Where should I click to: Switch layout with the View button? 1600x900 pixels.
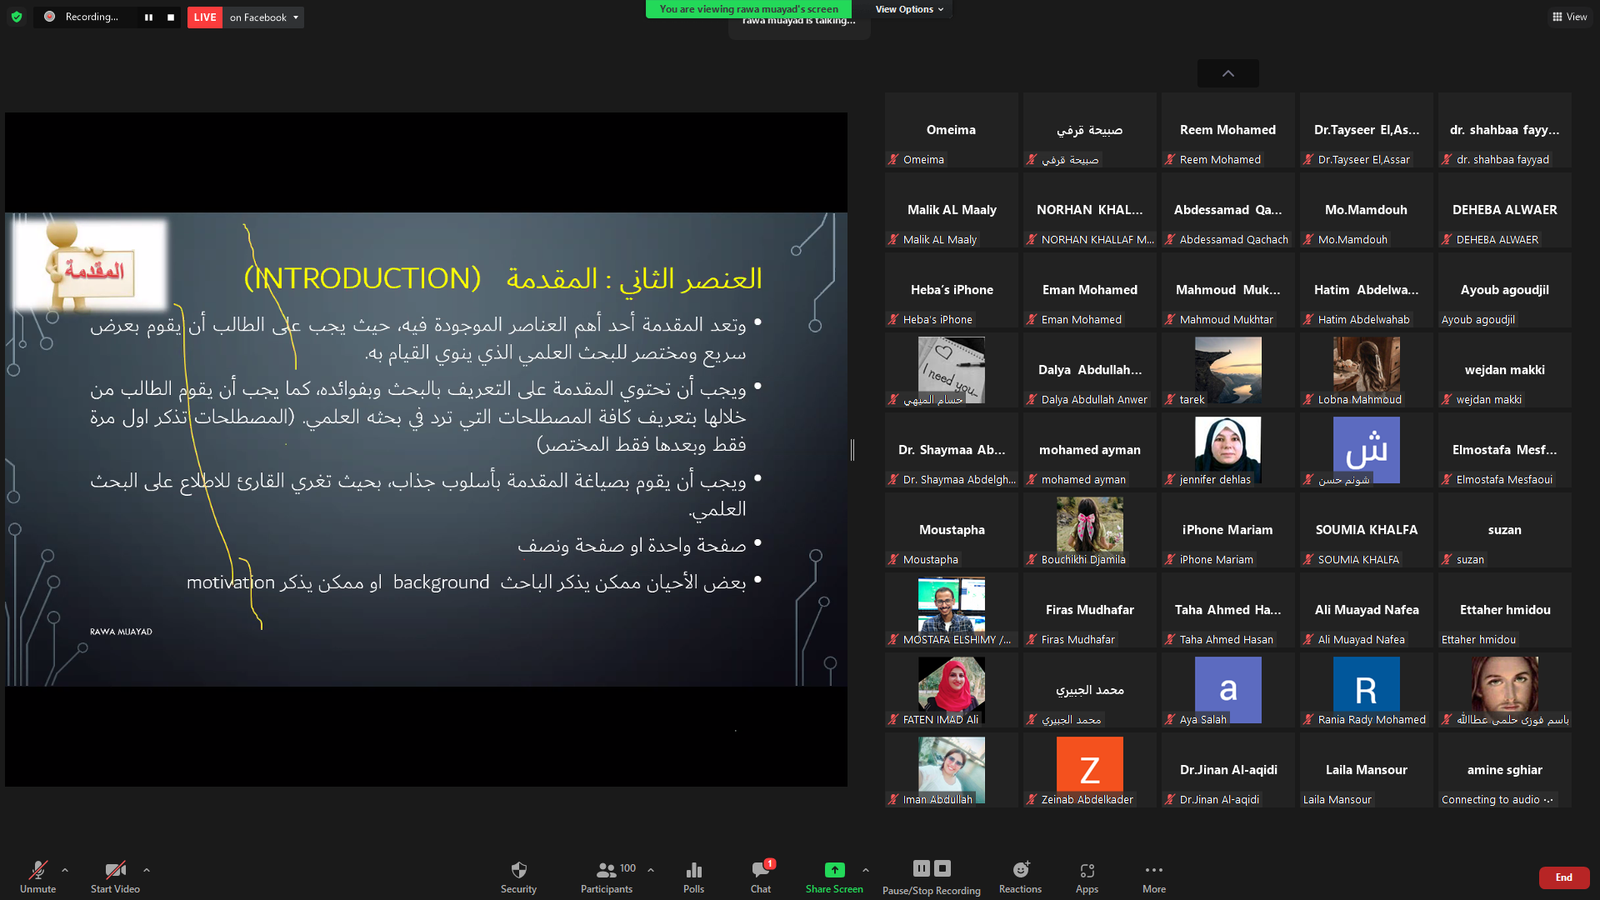[x=1570, y=17]
